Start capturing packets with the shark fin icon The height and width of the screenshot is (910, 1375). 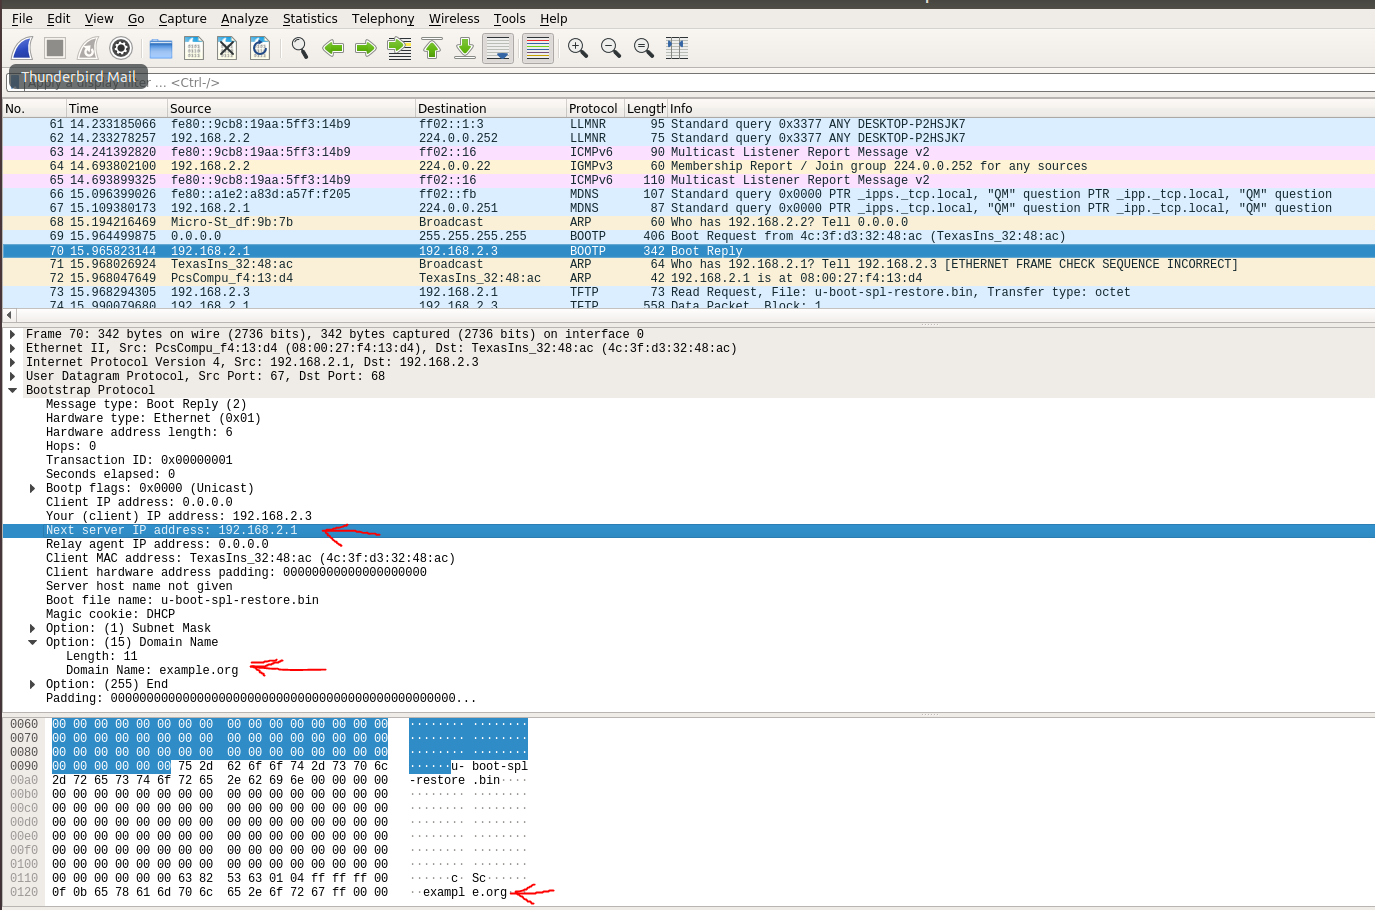[x=22, y=48]
